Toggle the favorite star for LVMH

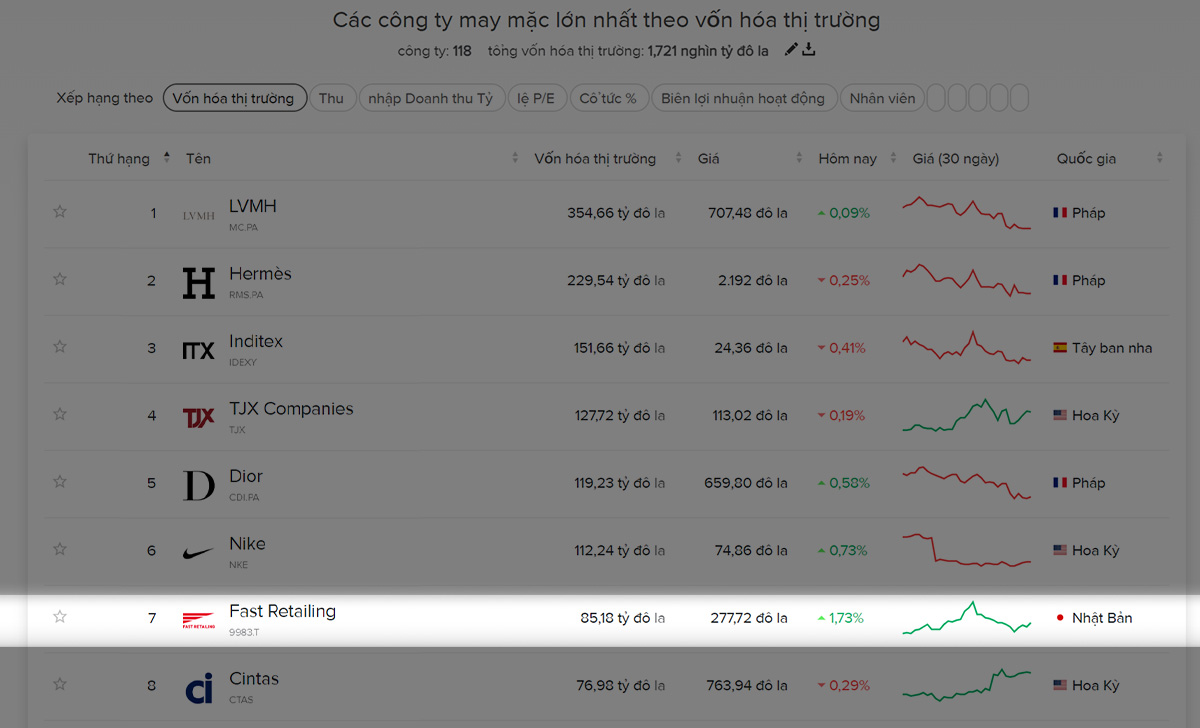tap(60, 212)
